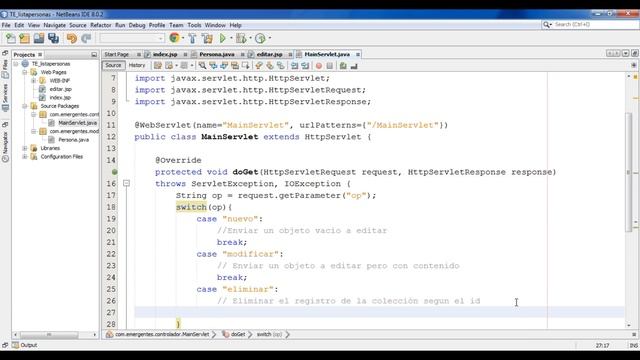Image resolution: width=640 pixels, height=360 pixels.
Task: Click the History view button
Action: [137, 65]
